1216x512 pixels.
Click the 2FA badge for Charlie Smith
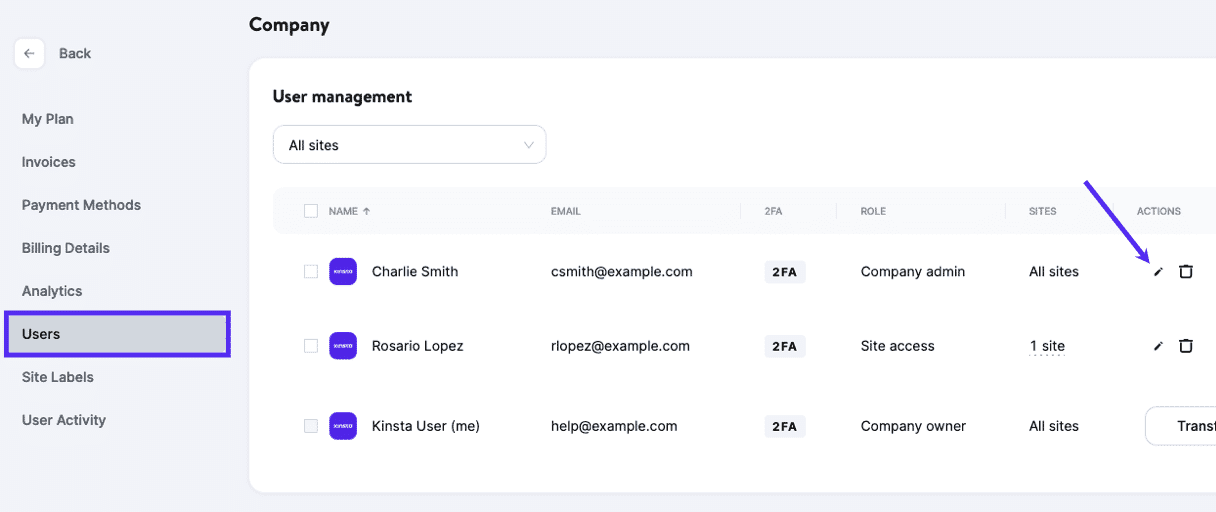[784, 272]
